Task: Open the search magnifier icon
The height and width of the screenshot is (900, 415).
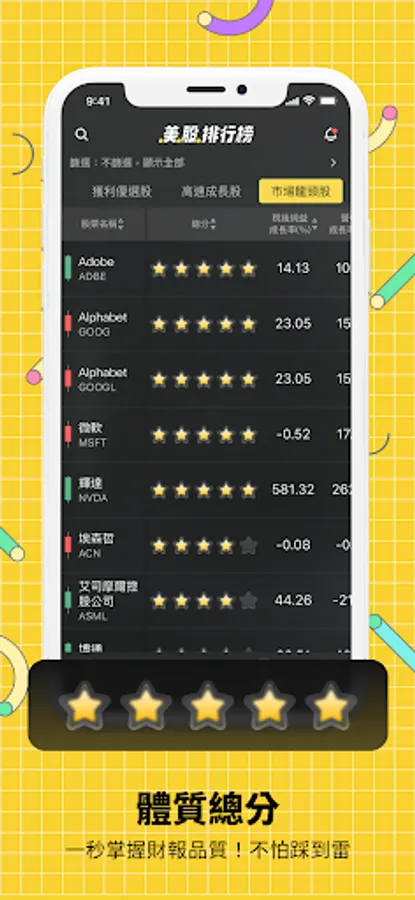Action: 82,135
